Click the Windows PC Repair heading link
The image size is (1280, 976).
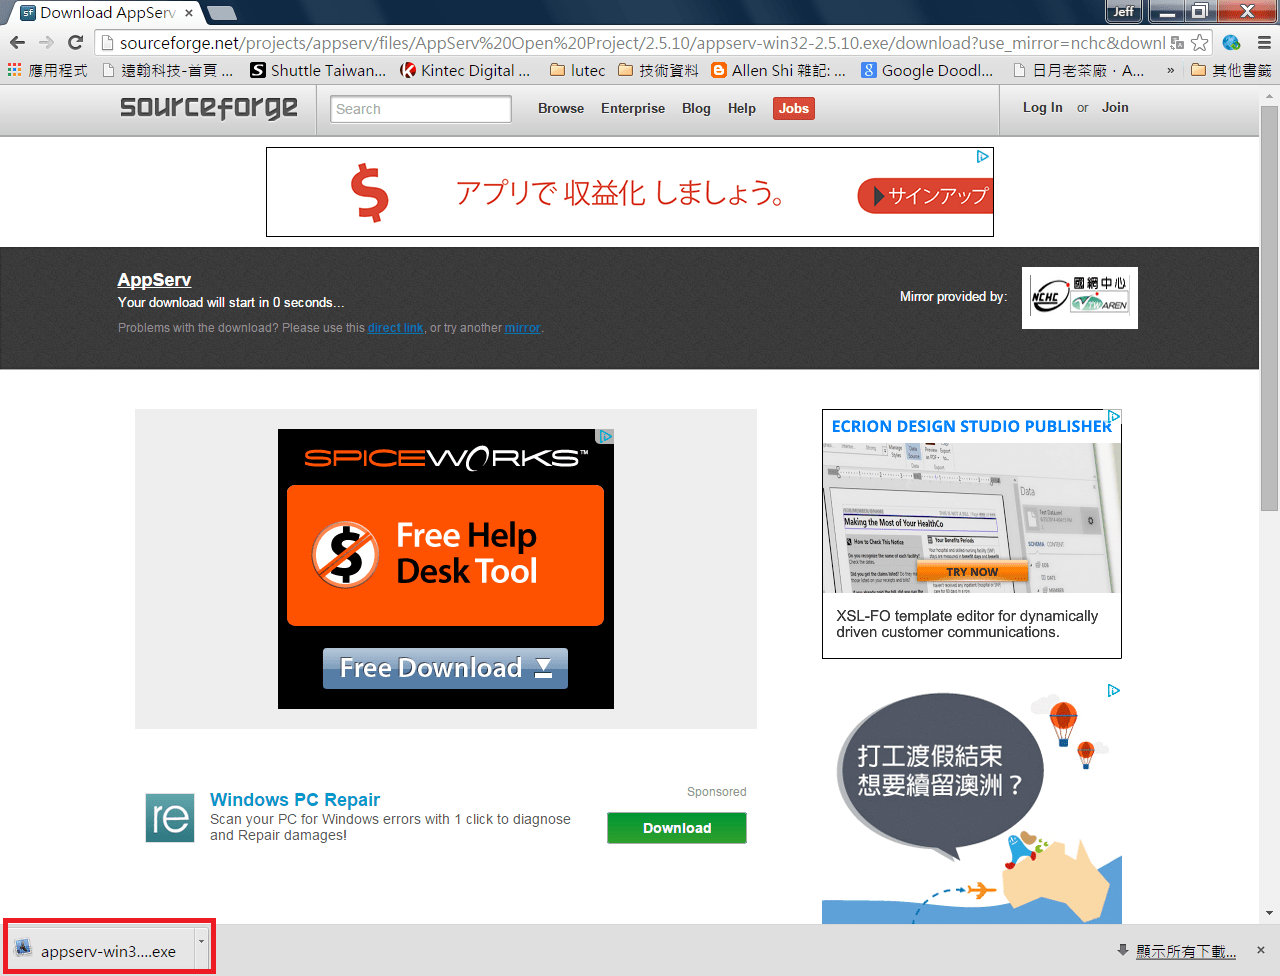point(295,800)
